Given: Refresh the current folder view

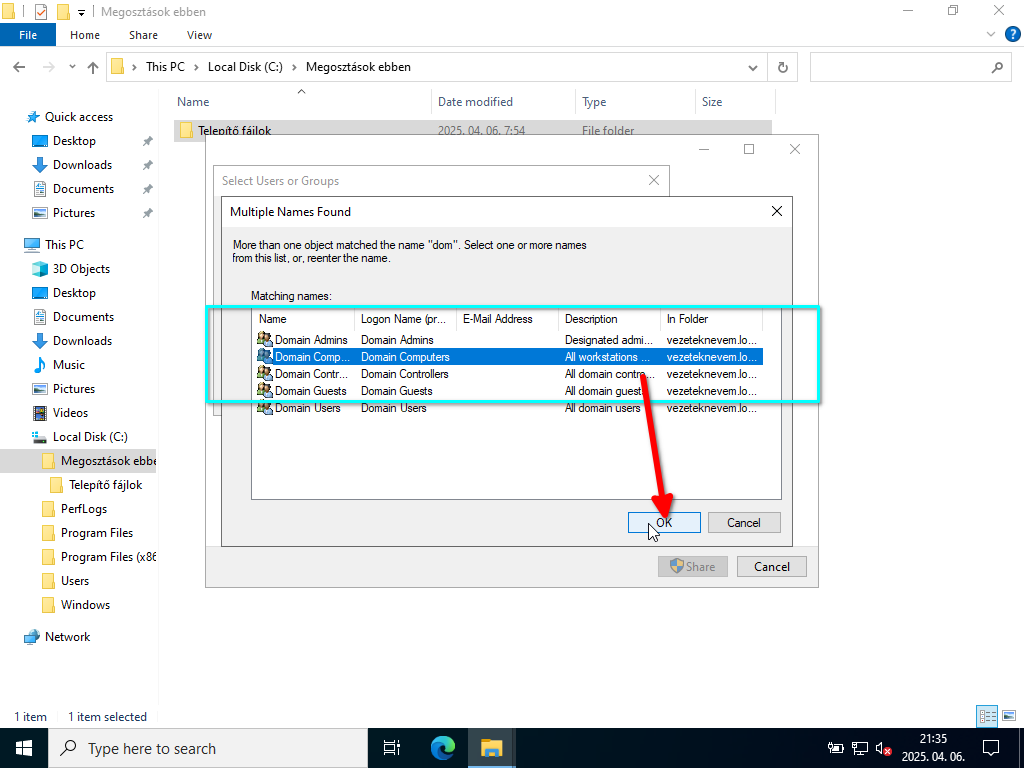Looking at the screenshot, I should [x=782, y=67].
